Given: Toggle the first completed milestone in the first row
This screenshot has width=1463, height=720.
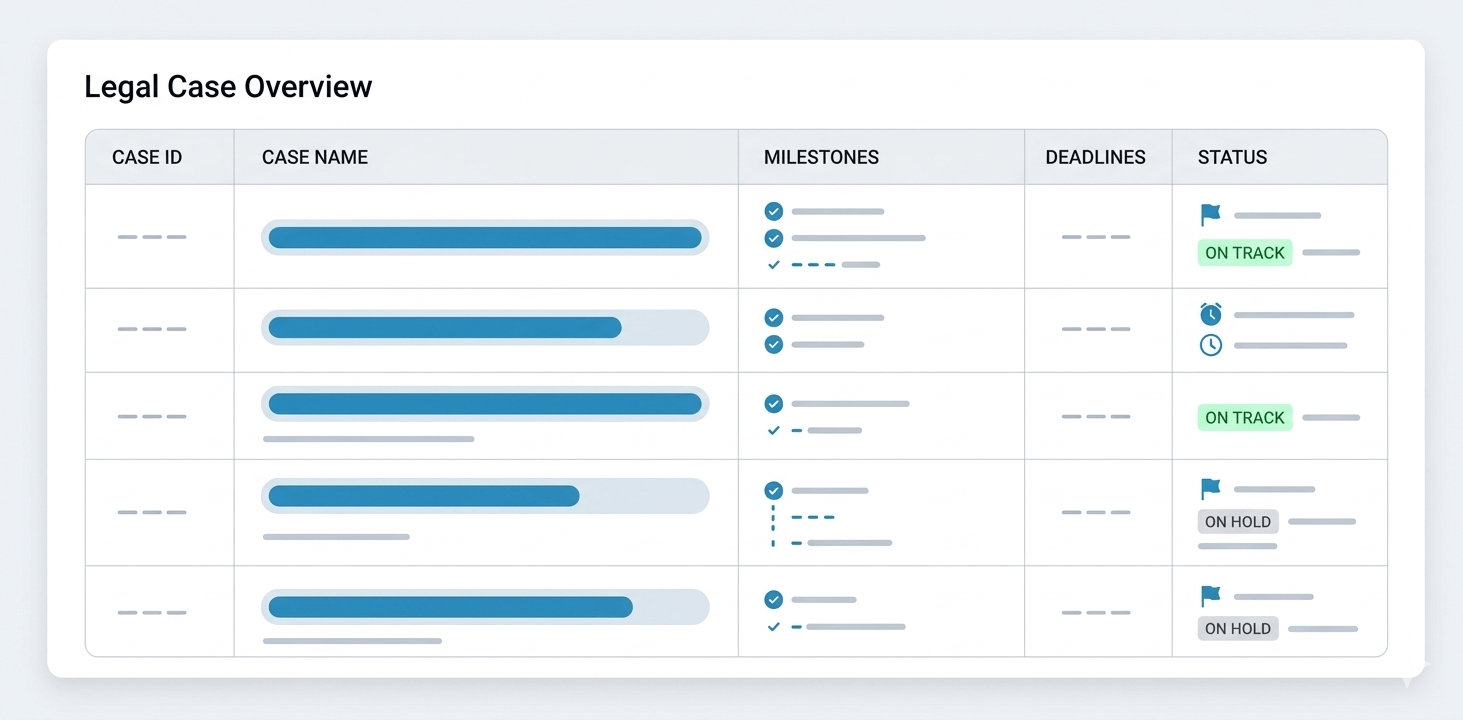Looking at the screenshot, I should pyautogui.click(x=773, y=211).
